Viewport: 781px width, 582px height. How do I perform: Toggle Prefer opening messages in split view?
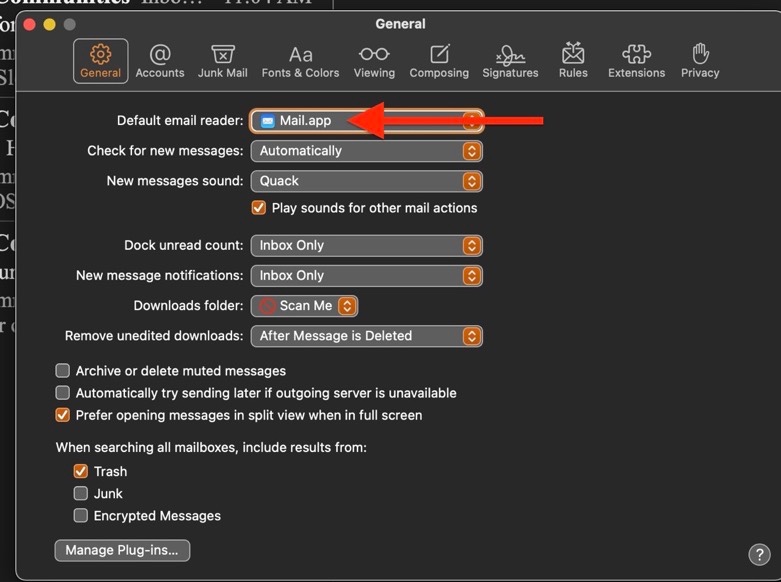62,415
